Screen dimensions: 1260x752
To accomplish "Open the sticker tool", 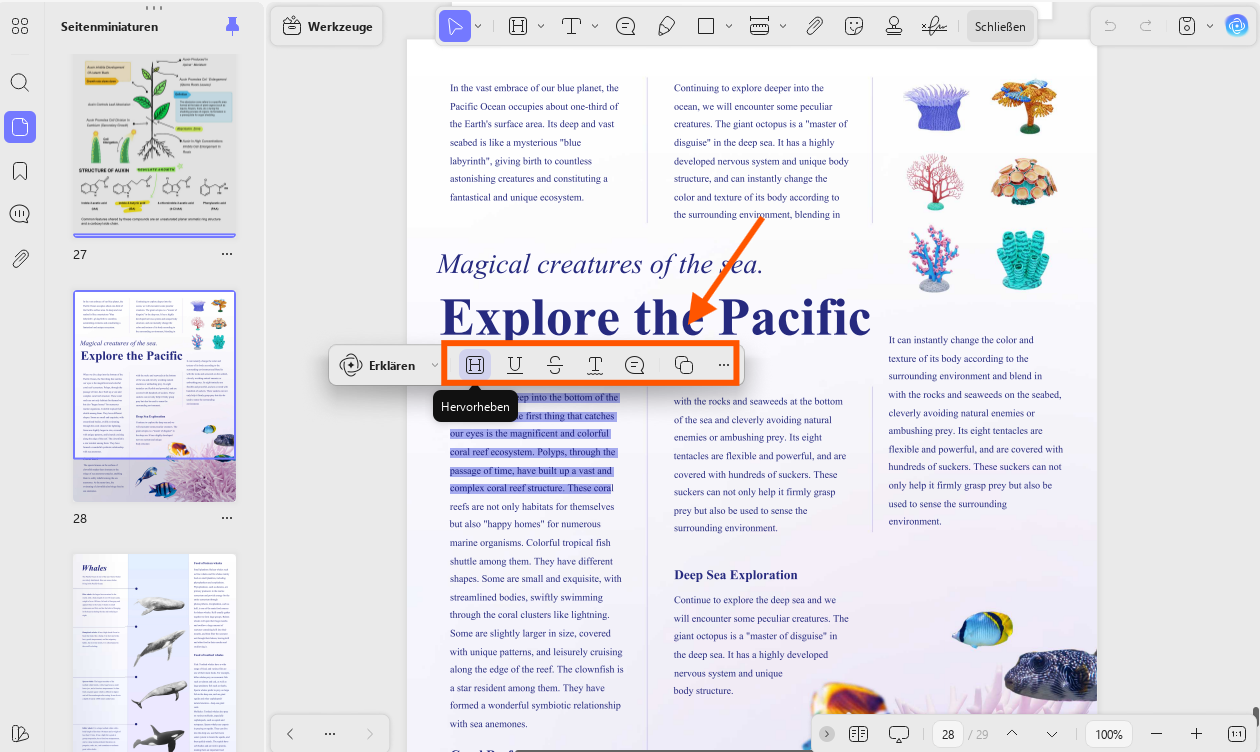I will [x=854, y=27].
